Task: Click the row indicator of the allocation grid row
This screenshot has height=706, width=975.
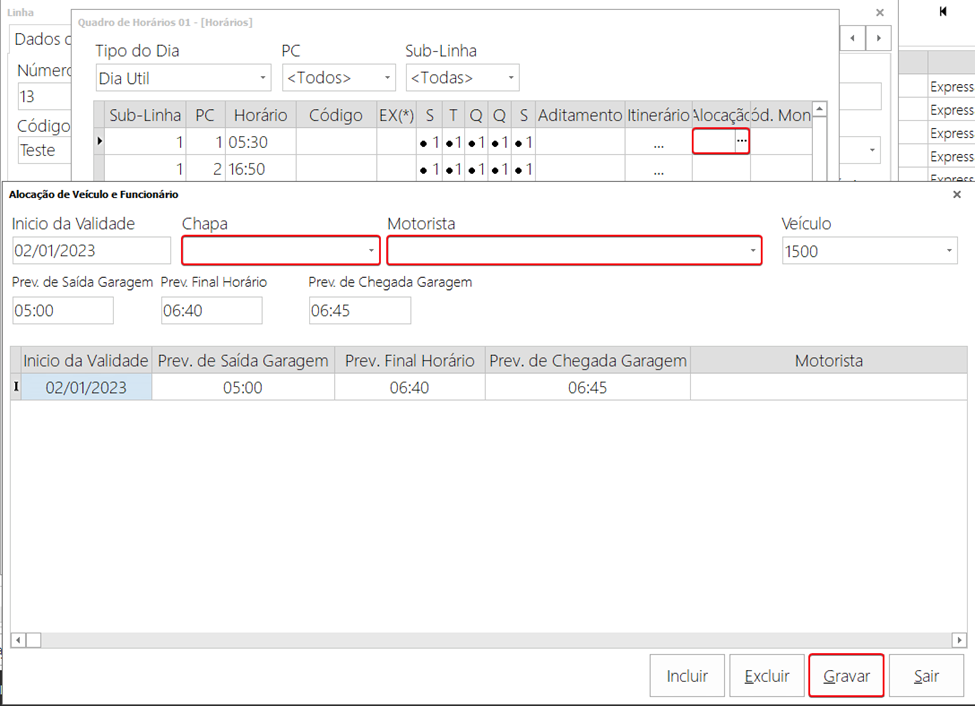Action: (16, 387)
